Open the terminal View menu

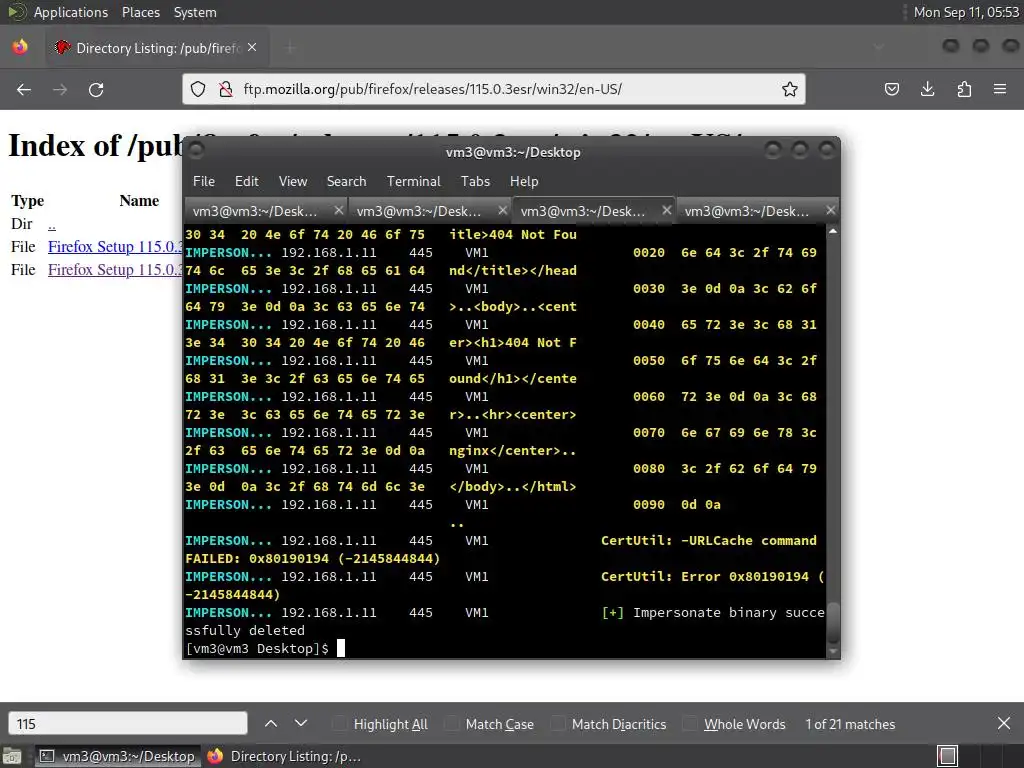coord(293,181)
